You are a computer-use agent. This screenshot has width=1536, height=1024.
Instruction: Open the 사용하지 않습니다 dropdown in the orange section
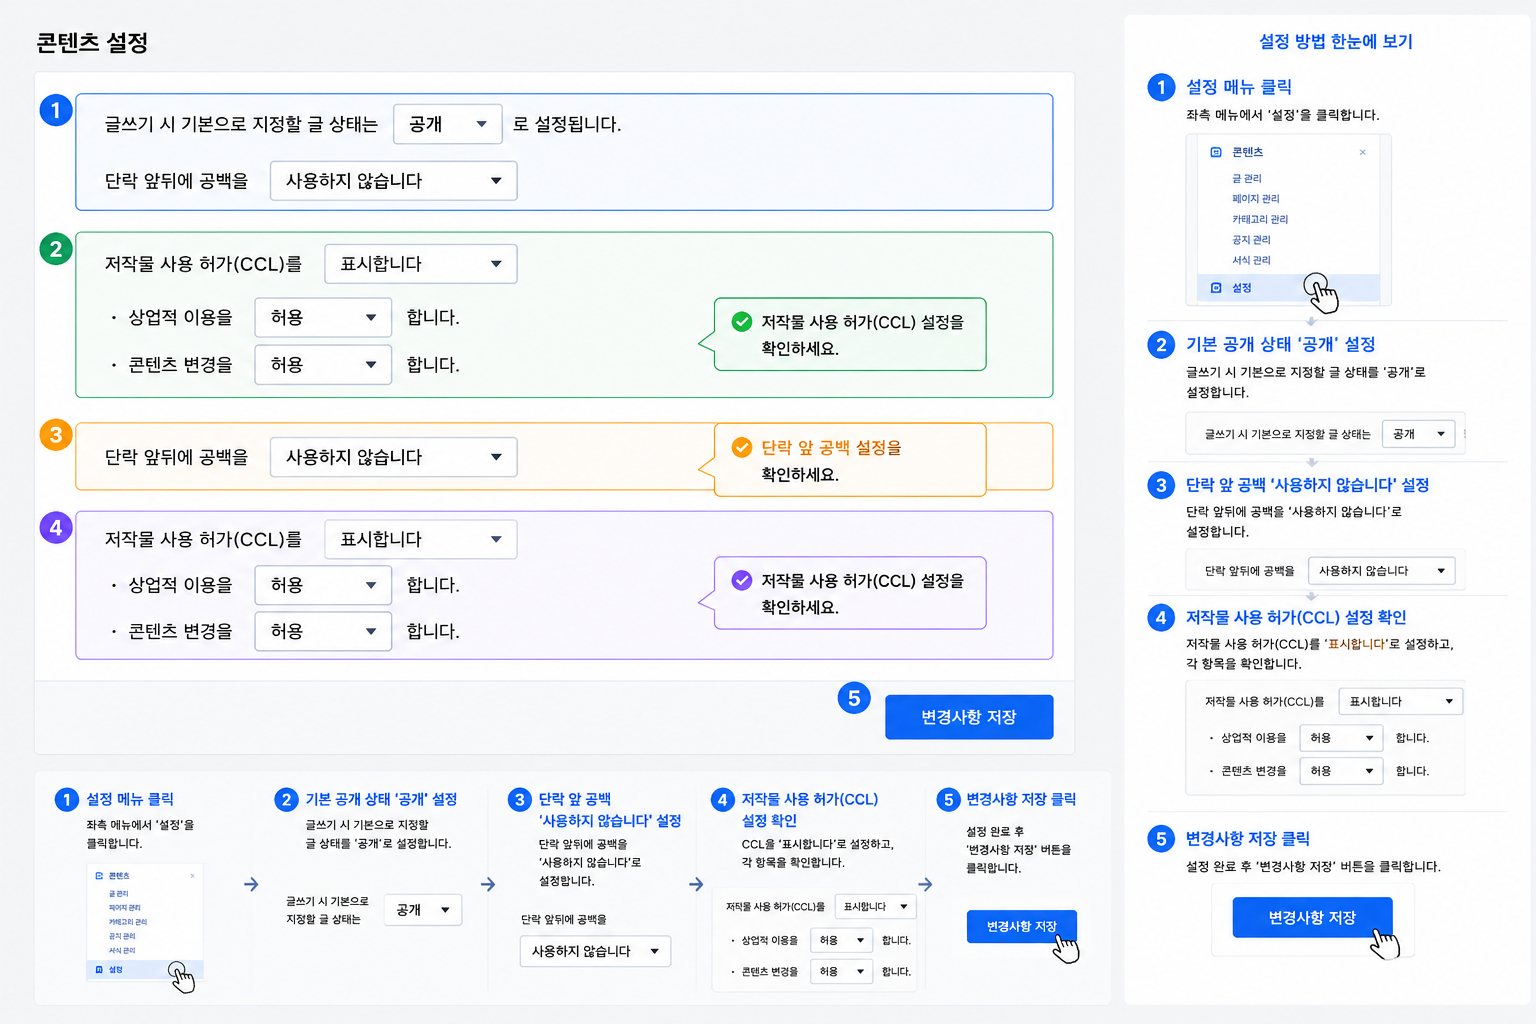[x=393, y=457]
